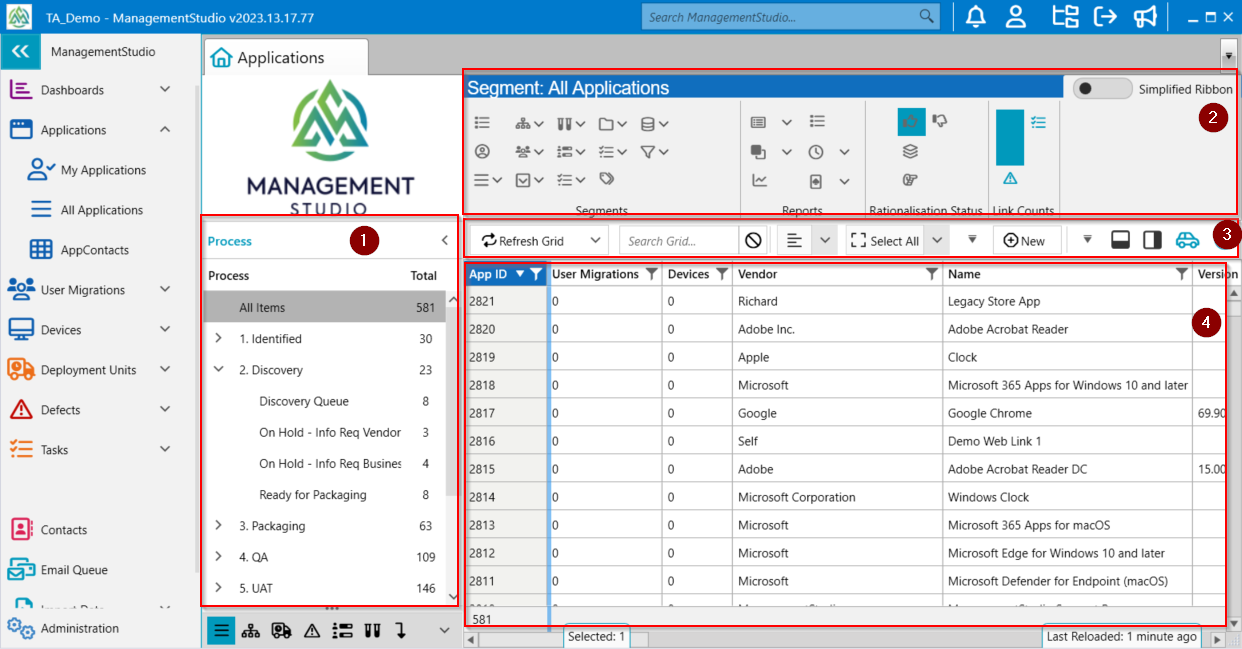Filter the Vendor column with the funnel icon

tap(932, 274)
